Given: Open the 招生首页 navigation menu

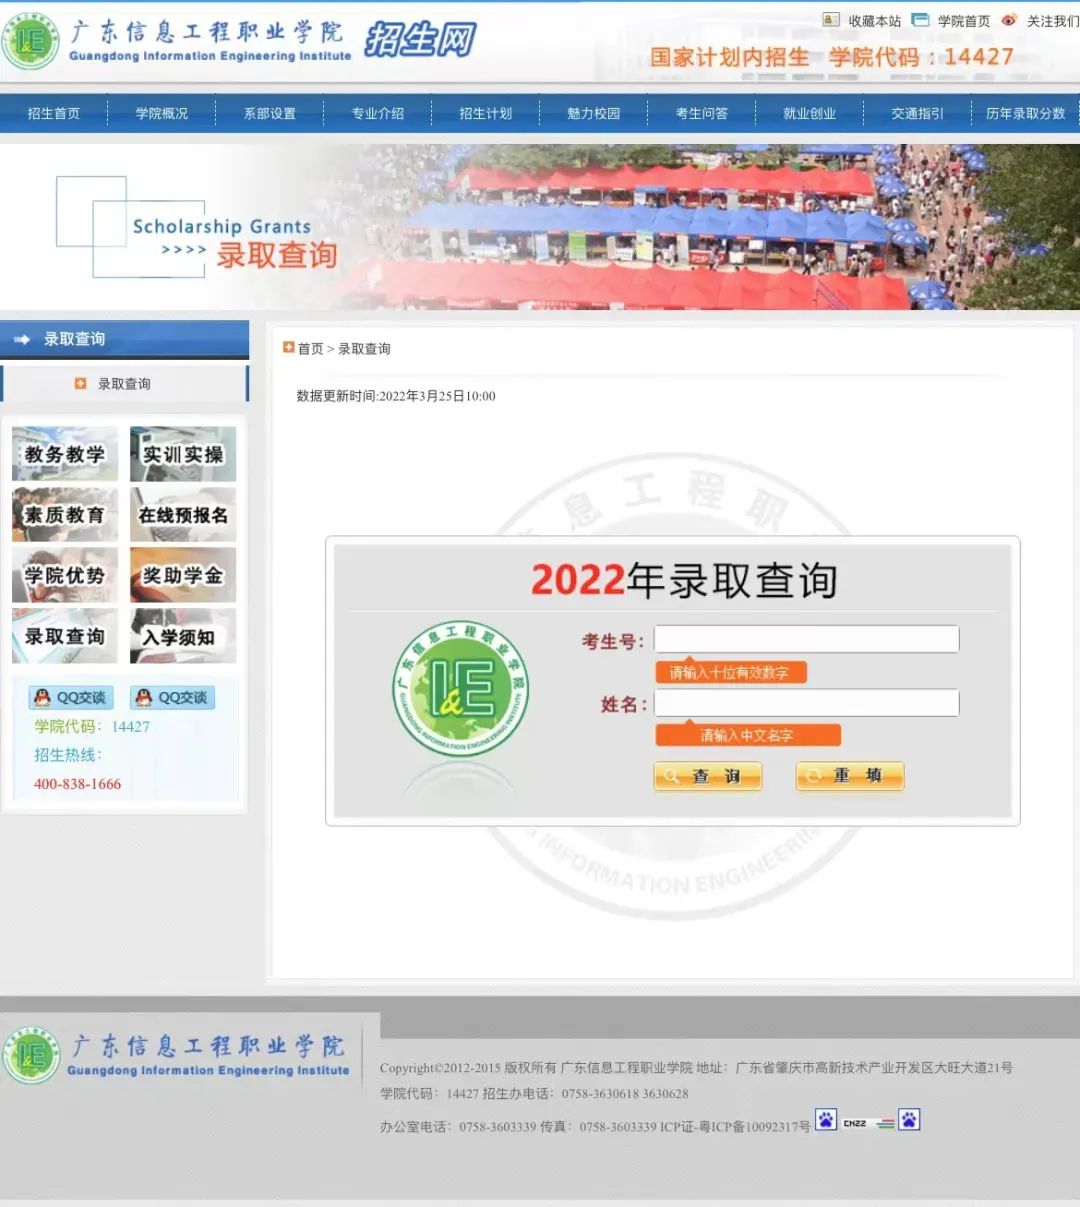Looking at the screenshot, I should [54, 113].
